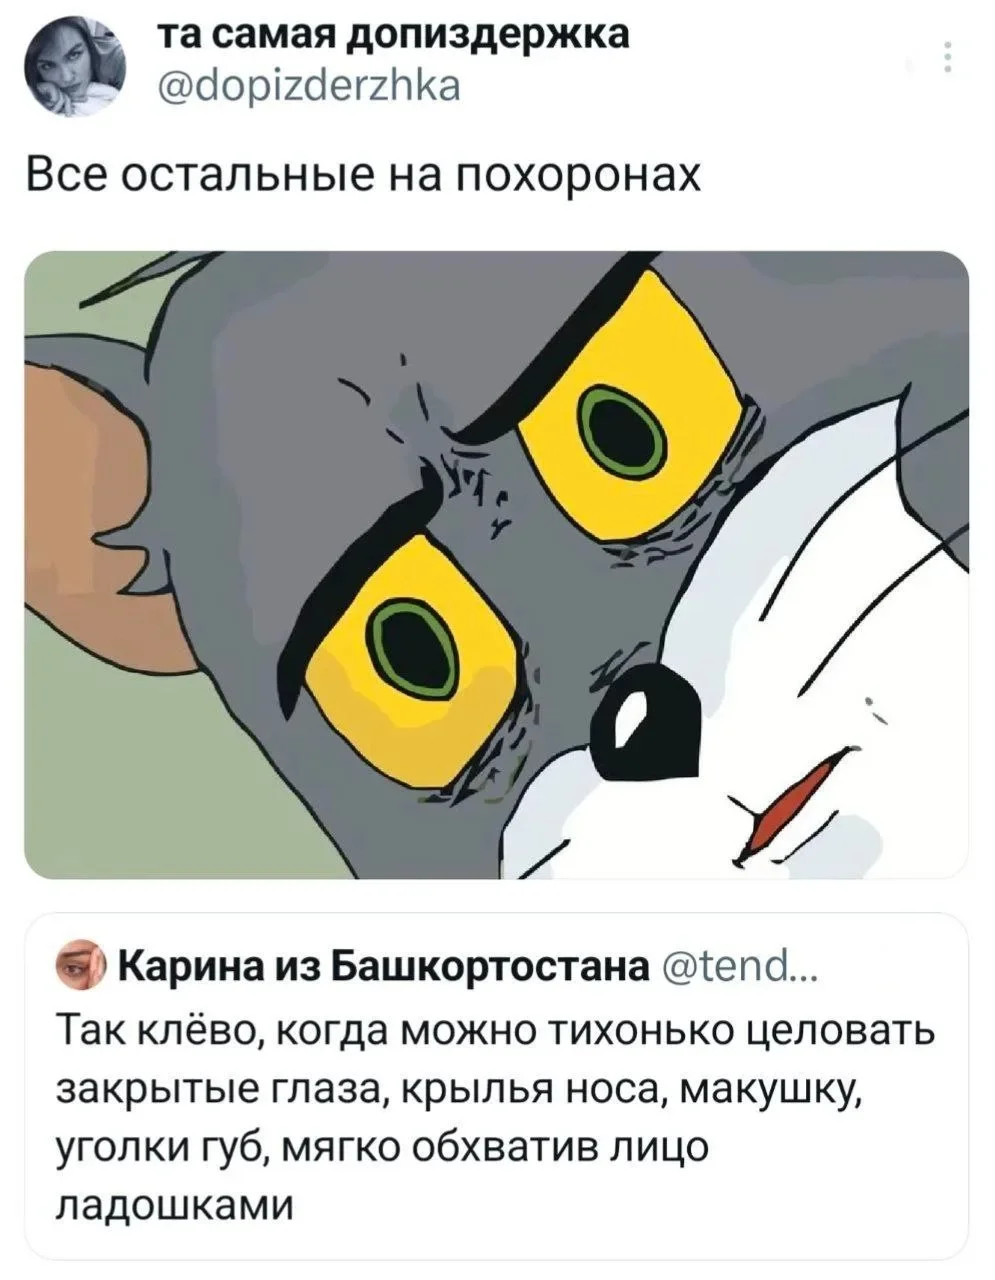Screen dimensions: 995x1280
Task: Click the quoted tweet's small avatar
Action: click(x=83, y=966)
